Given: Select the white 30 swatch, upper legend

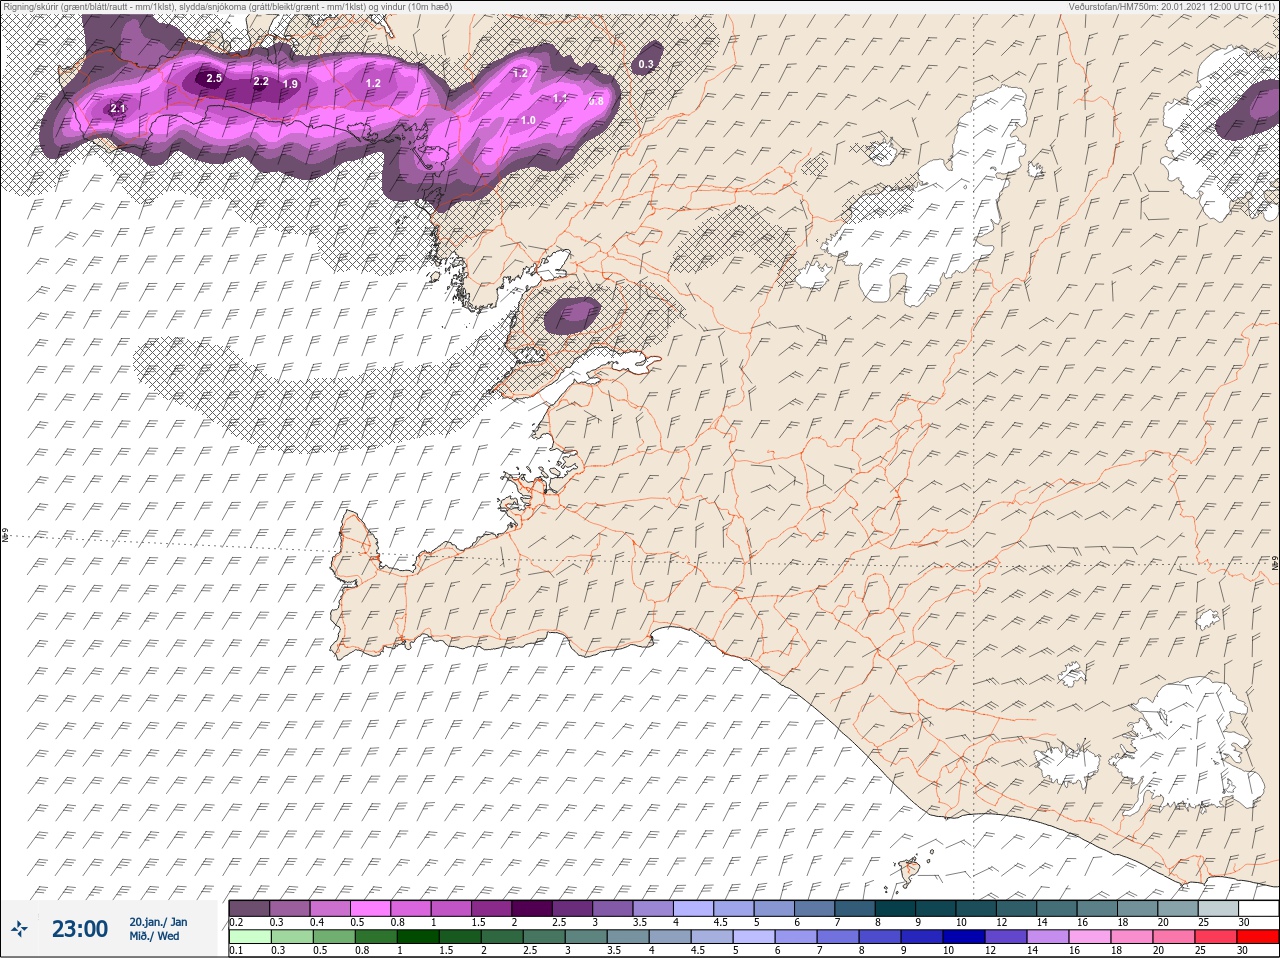Looking at the screenshot, I should coord(1259,908).
